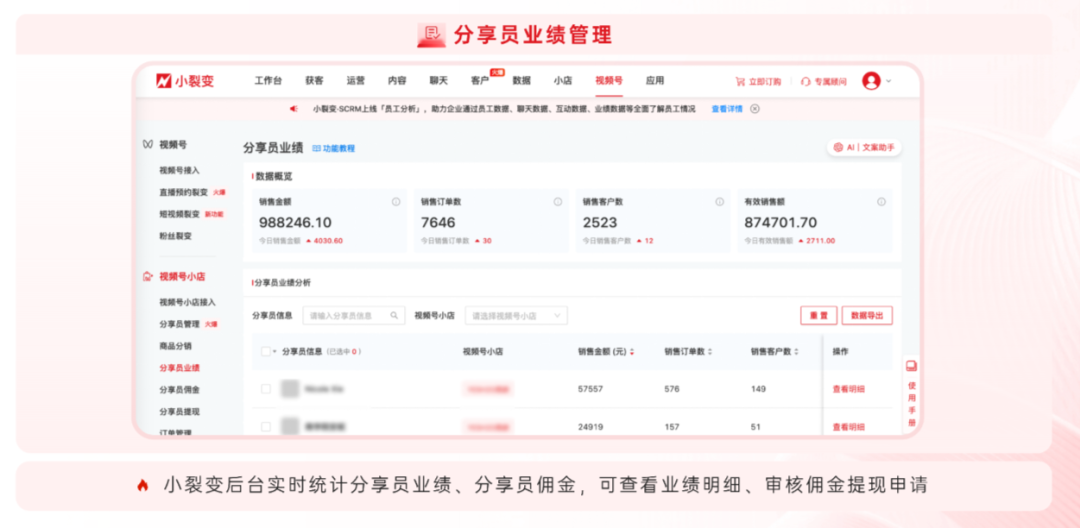The image size is (1080, 528).
Task: Sort by the 销售订单数 column arrows
Action: [x=710, y=352]
